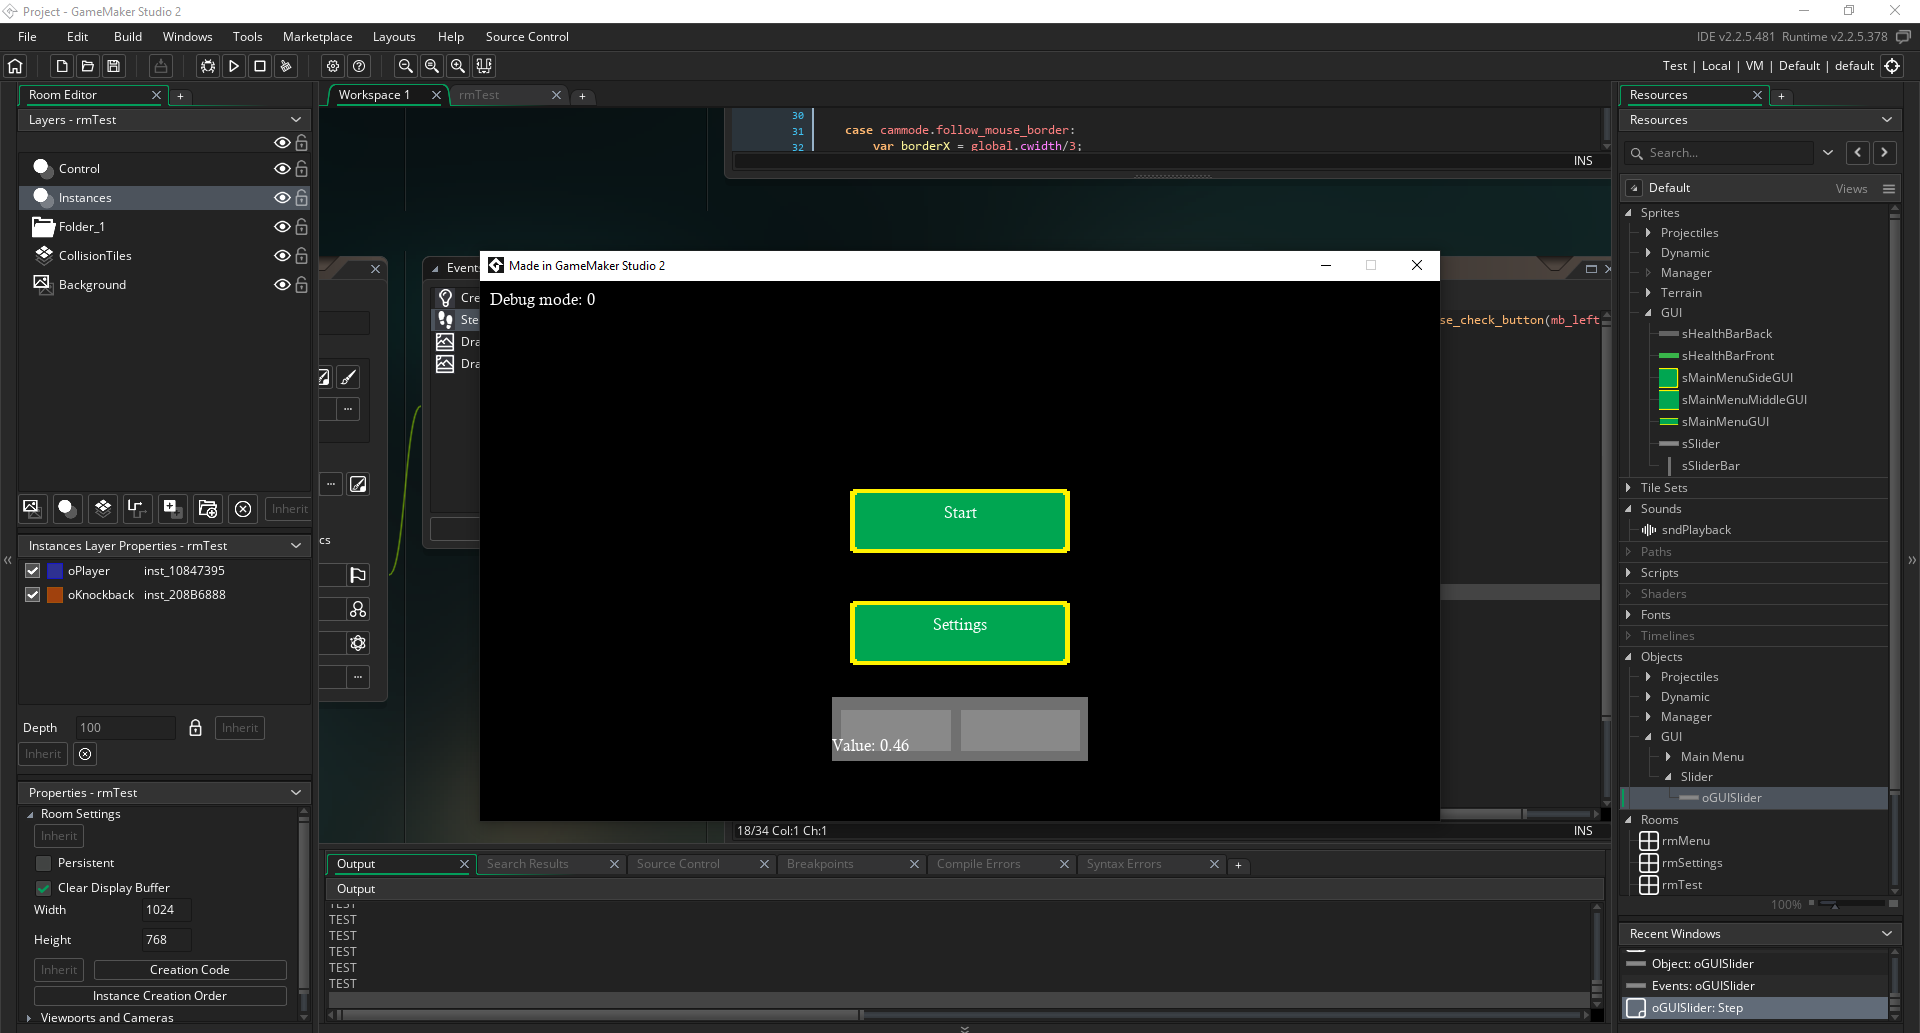The width and height of the screenshot is (1920, 1033).
Task: Open the room Creation Code button
Action: (189, 970)
